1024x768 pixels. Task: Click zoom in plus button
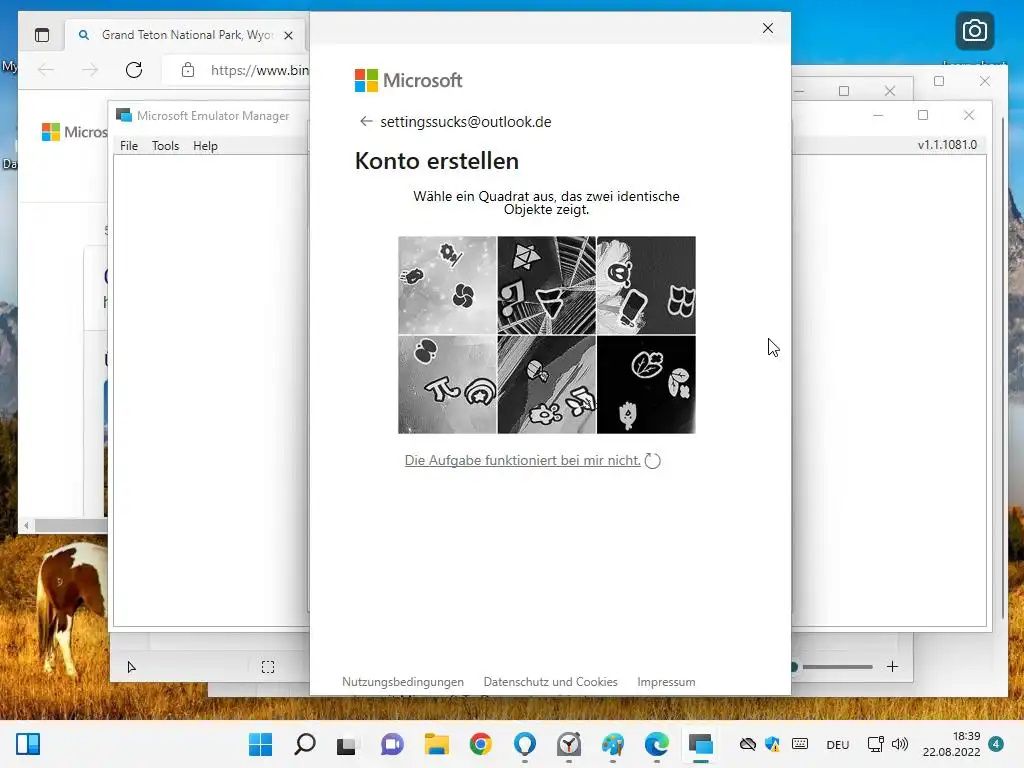tap(892, 666)
